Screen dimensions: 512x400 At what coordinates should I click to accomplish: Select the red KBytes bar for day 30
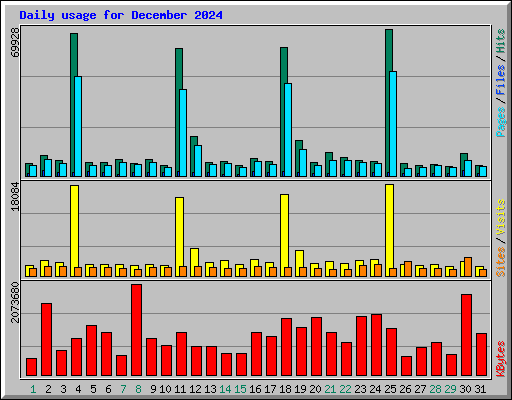(x=466, y=335)
